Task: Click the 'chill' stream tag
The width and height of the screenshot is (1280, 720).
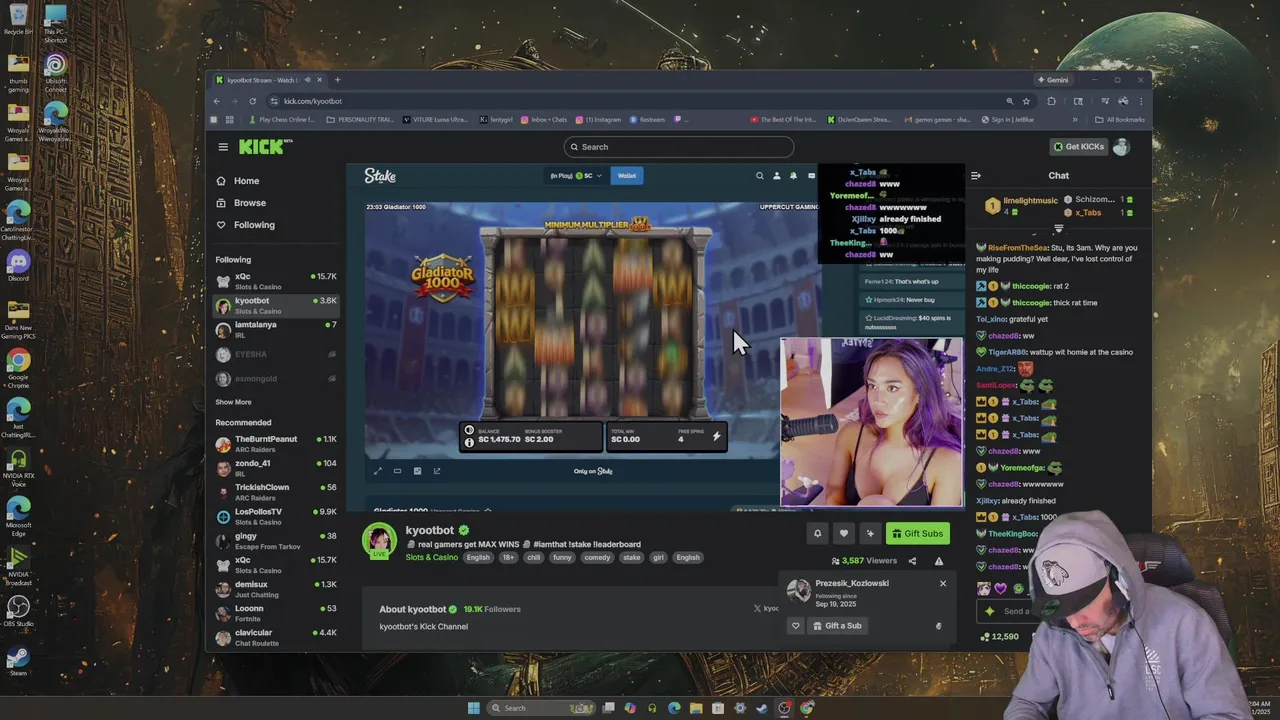Action: point(534,557)
